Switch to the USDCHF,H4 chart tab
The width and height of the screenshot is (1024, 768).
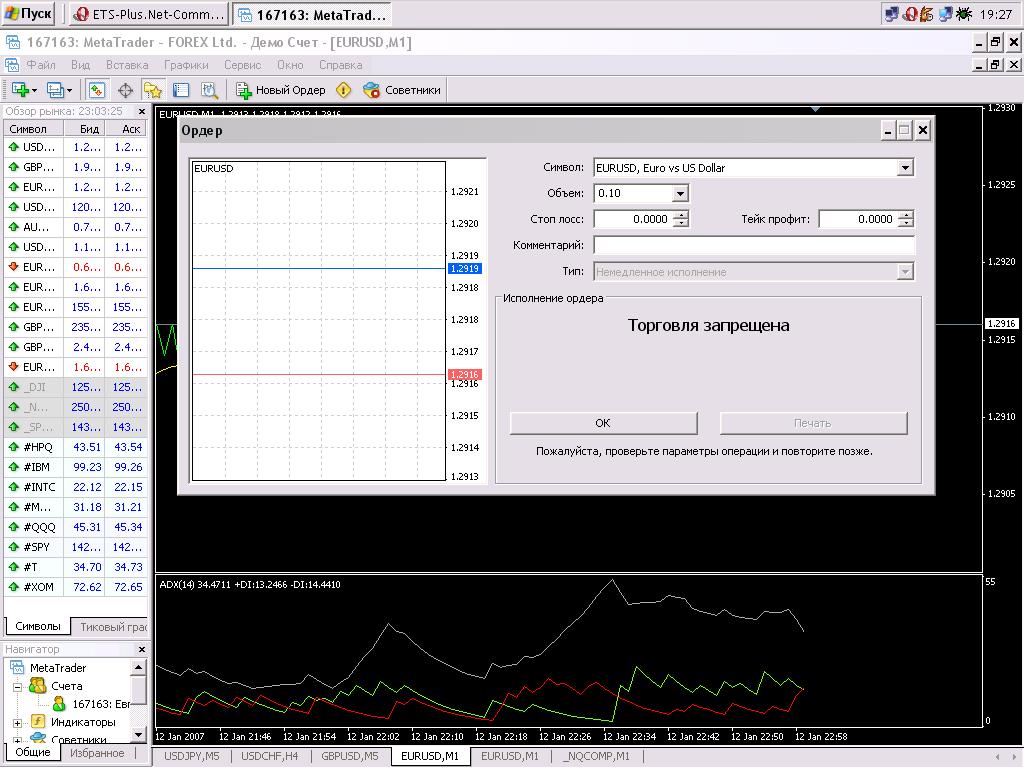(270, 756)
